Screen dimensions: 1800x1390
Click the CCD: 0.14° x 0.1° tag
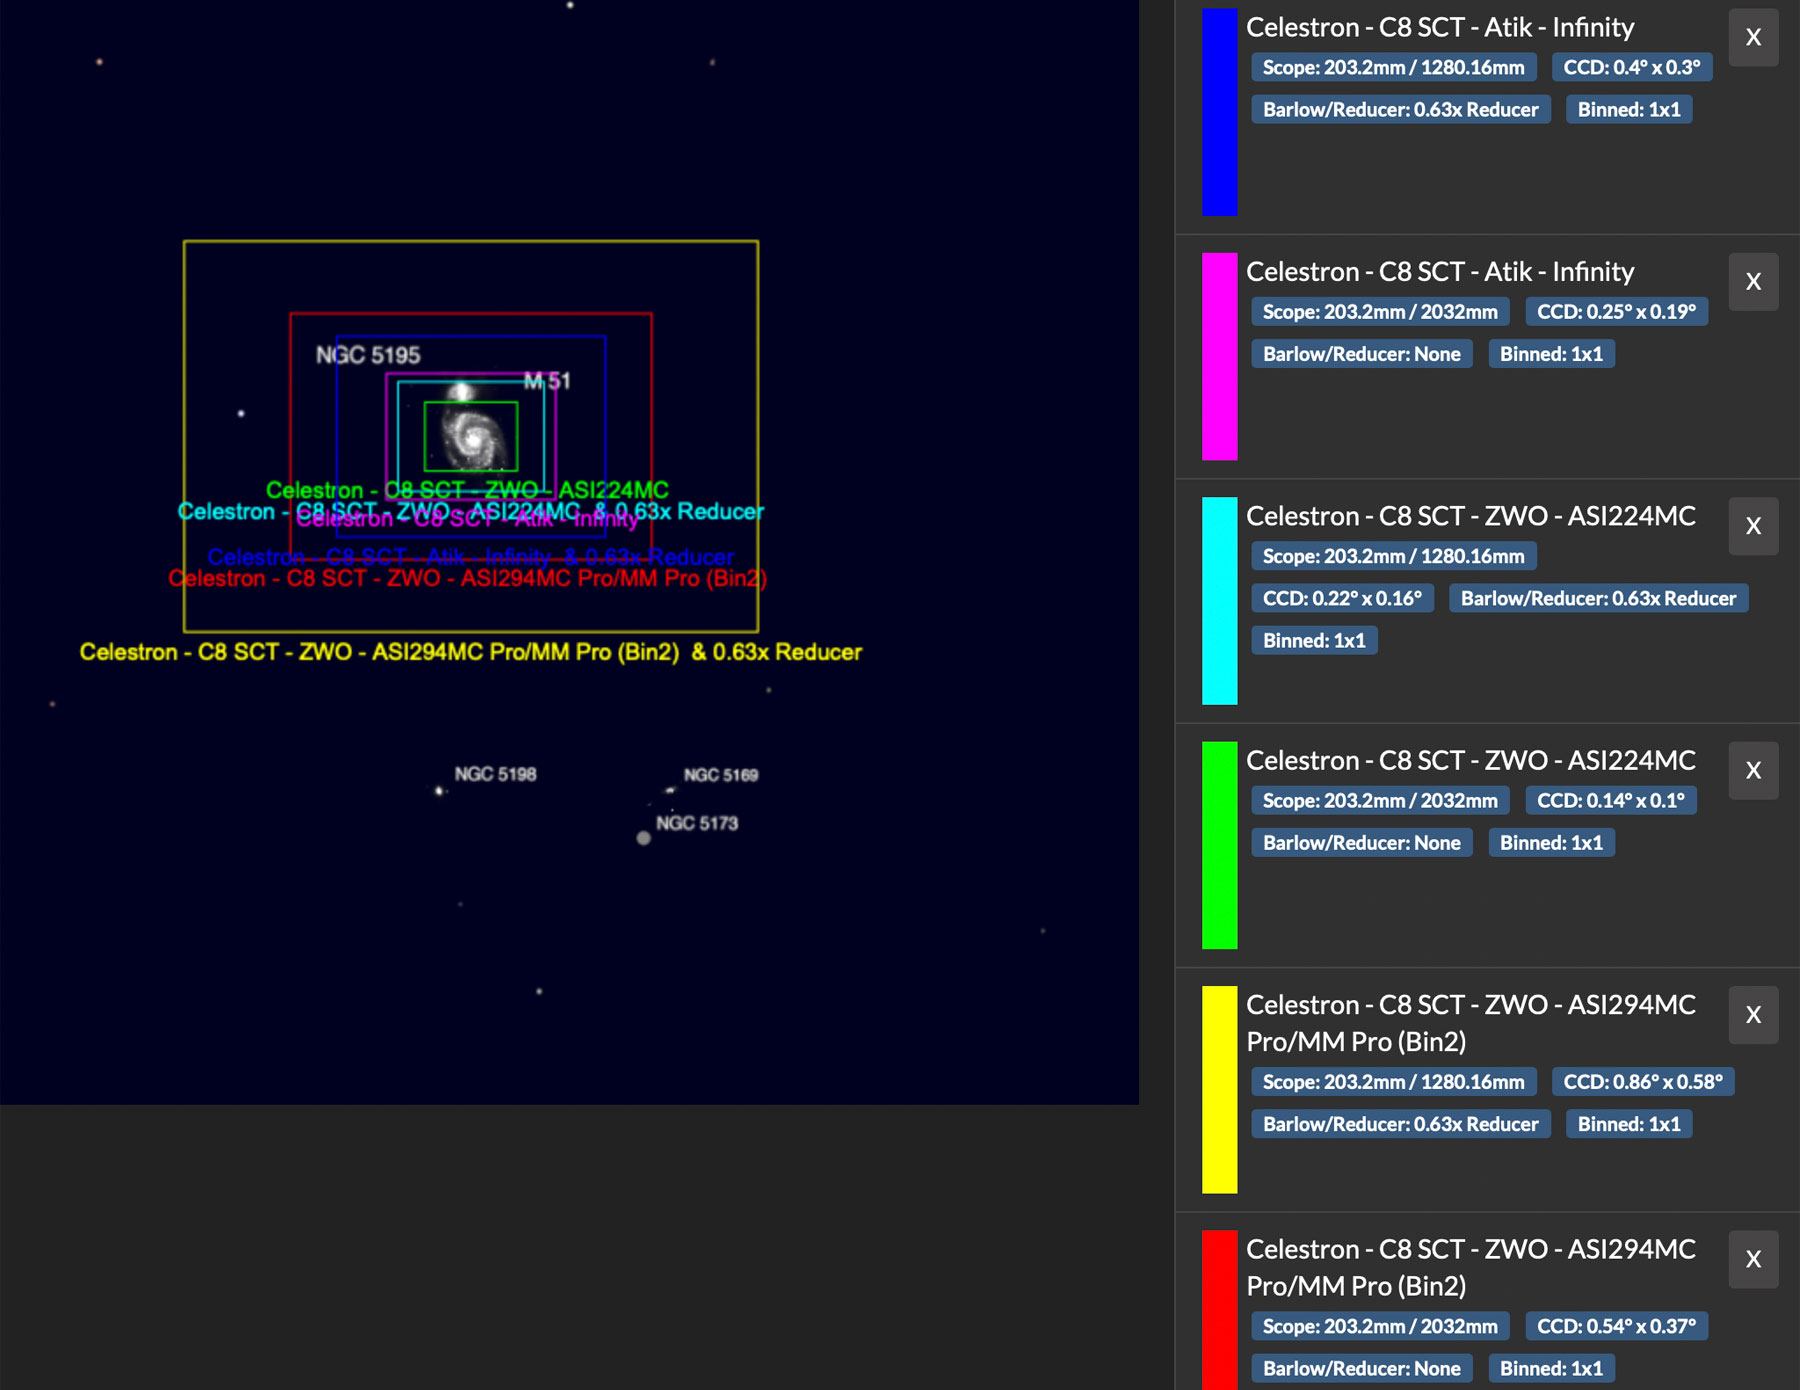tap(1611, 801)
